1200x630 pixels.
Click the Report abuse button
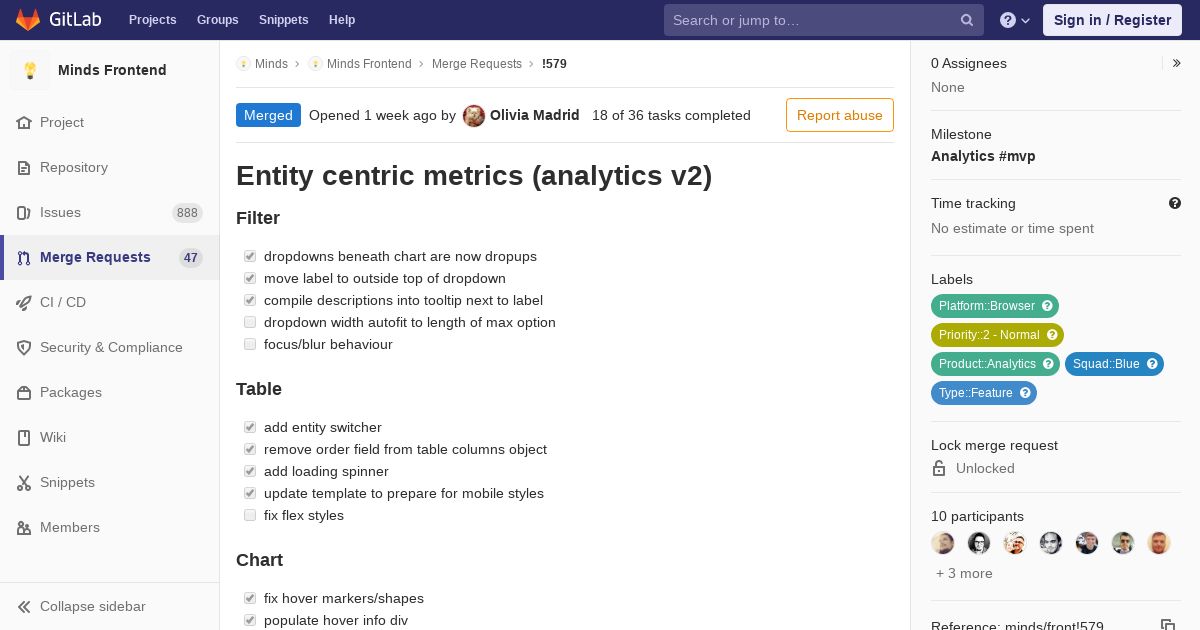839,115
